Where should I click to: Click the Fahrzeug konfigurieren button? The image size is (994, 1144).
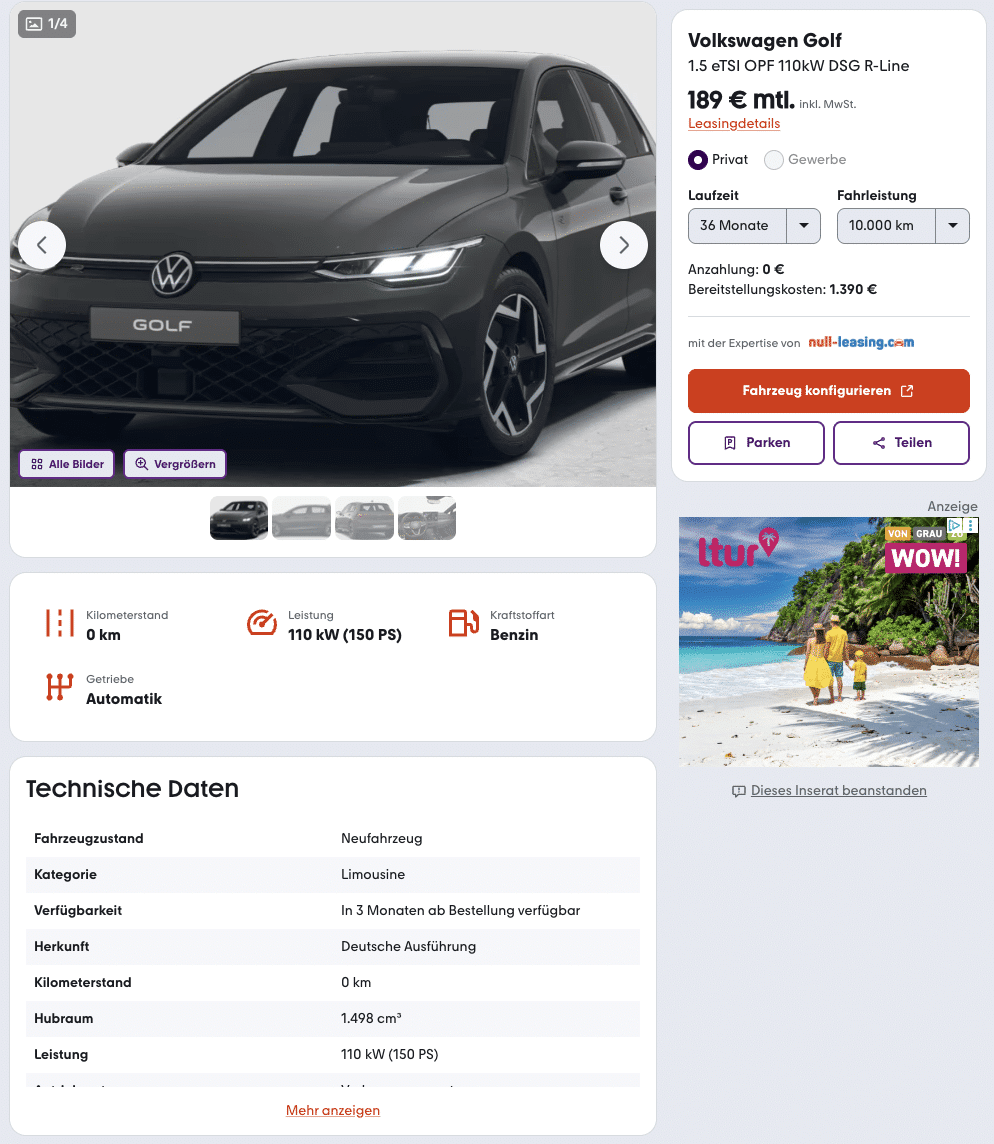(x=828, y=391)
